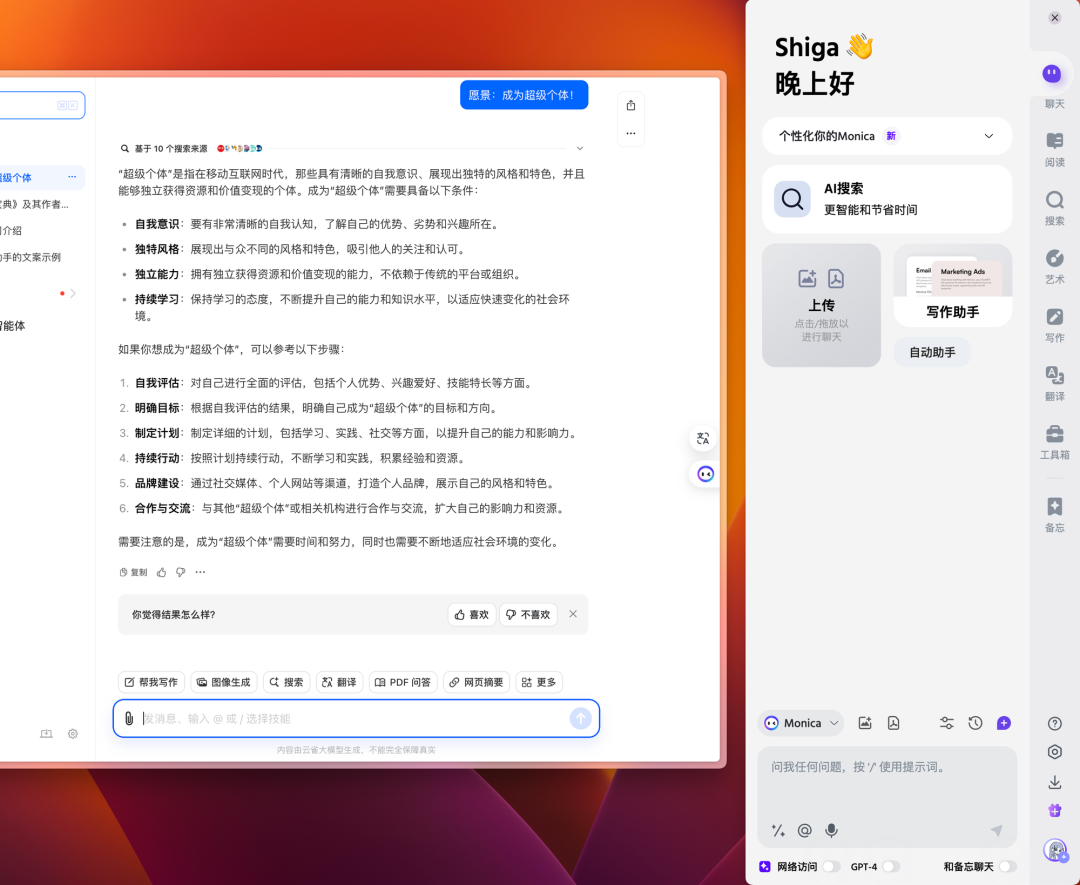Open the Monica model dropdown
Screen dimensions: 1080x885
(x=801, y=723)
